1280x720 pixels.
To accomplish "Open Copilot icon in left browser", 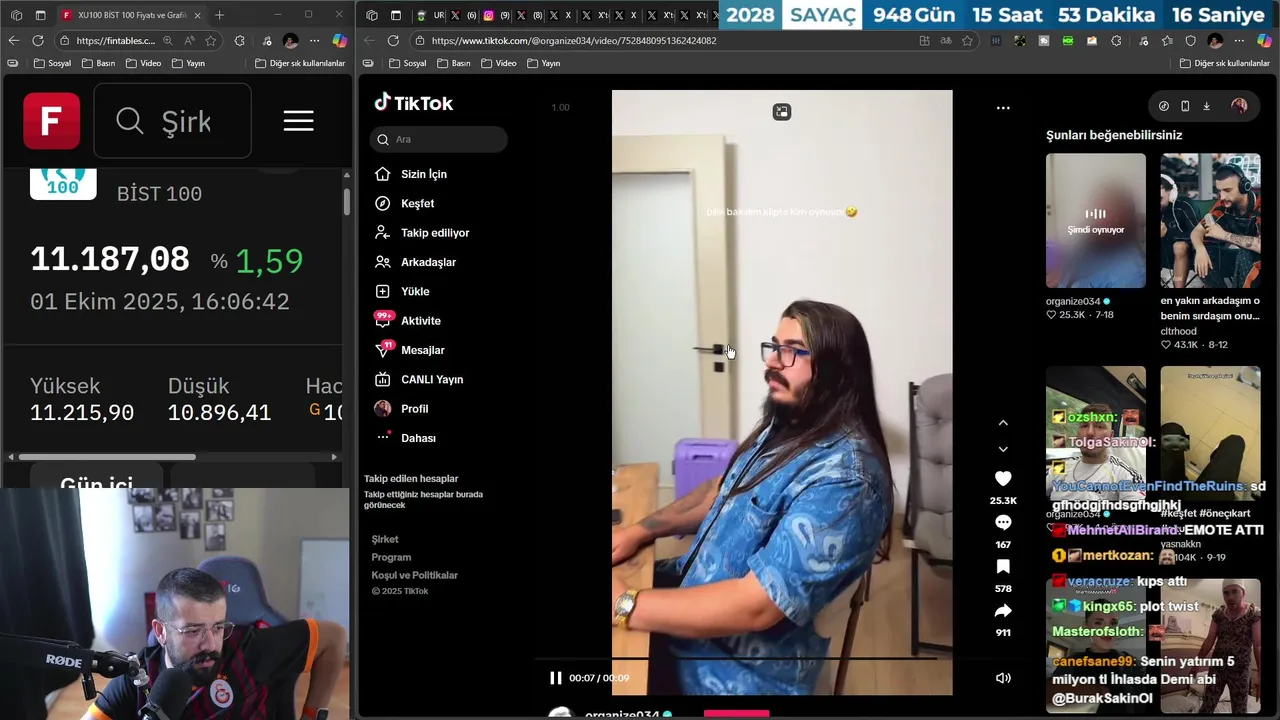I will click(x=340, y=40).
